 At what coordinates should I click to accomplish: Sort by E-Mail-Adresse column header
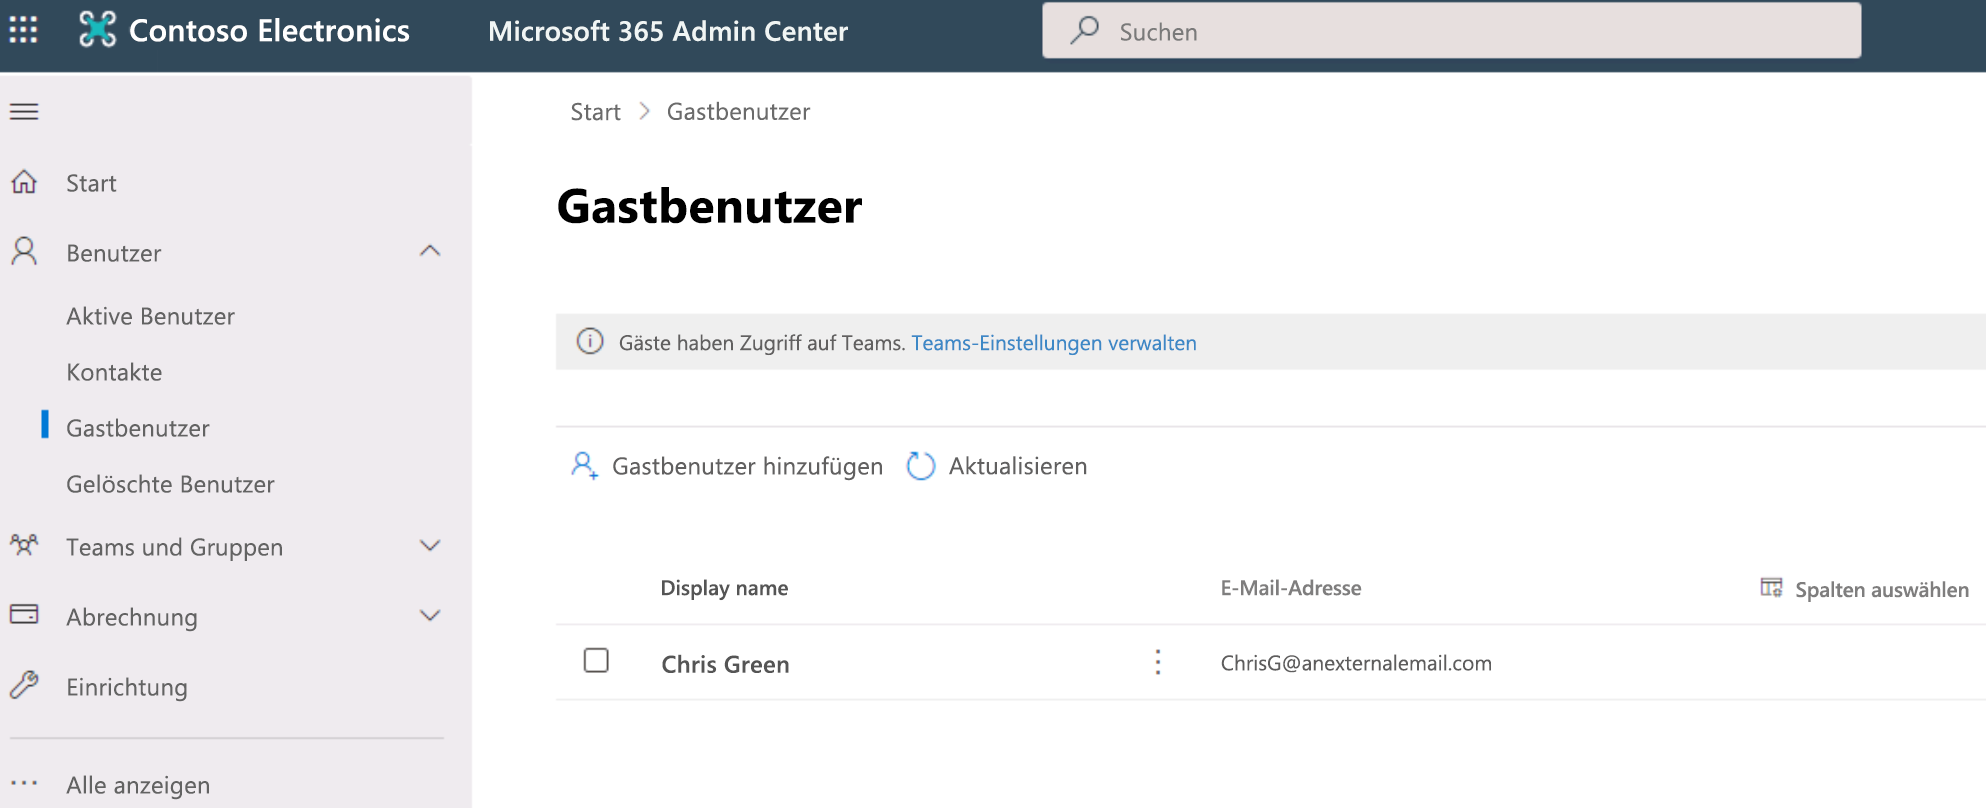coord(1291,588)
